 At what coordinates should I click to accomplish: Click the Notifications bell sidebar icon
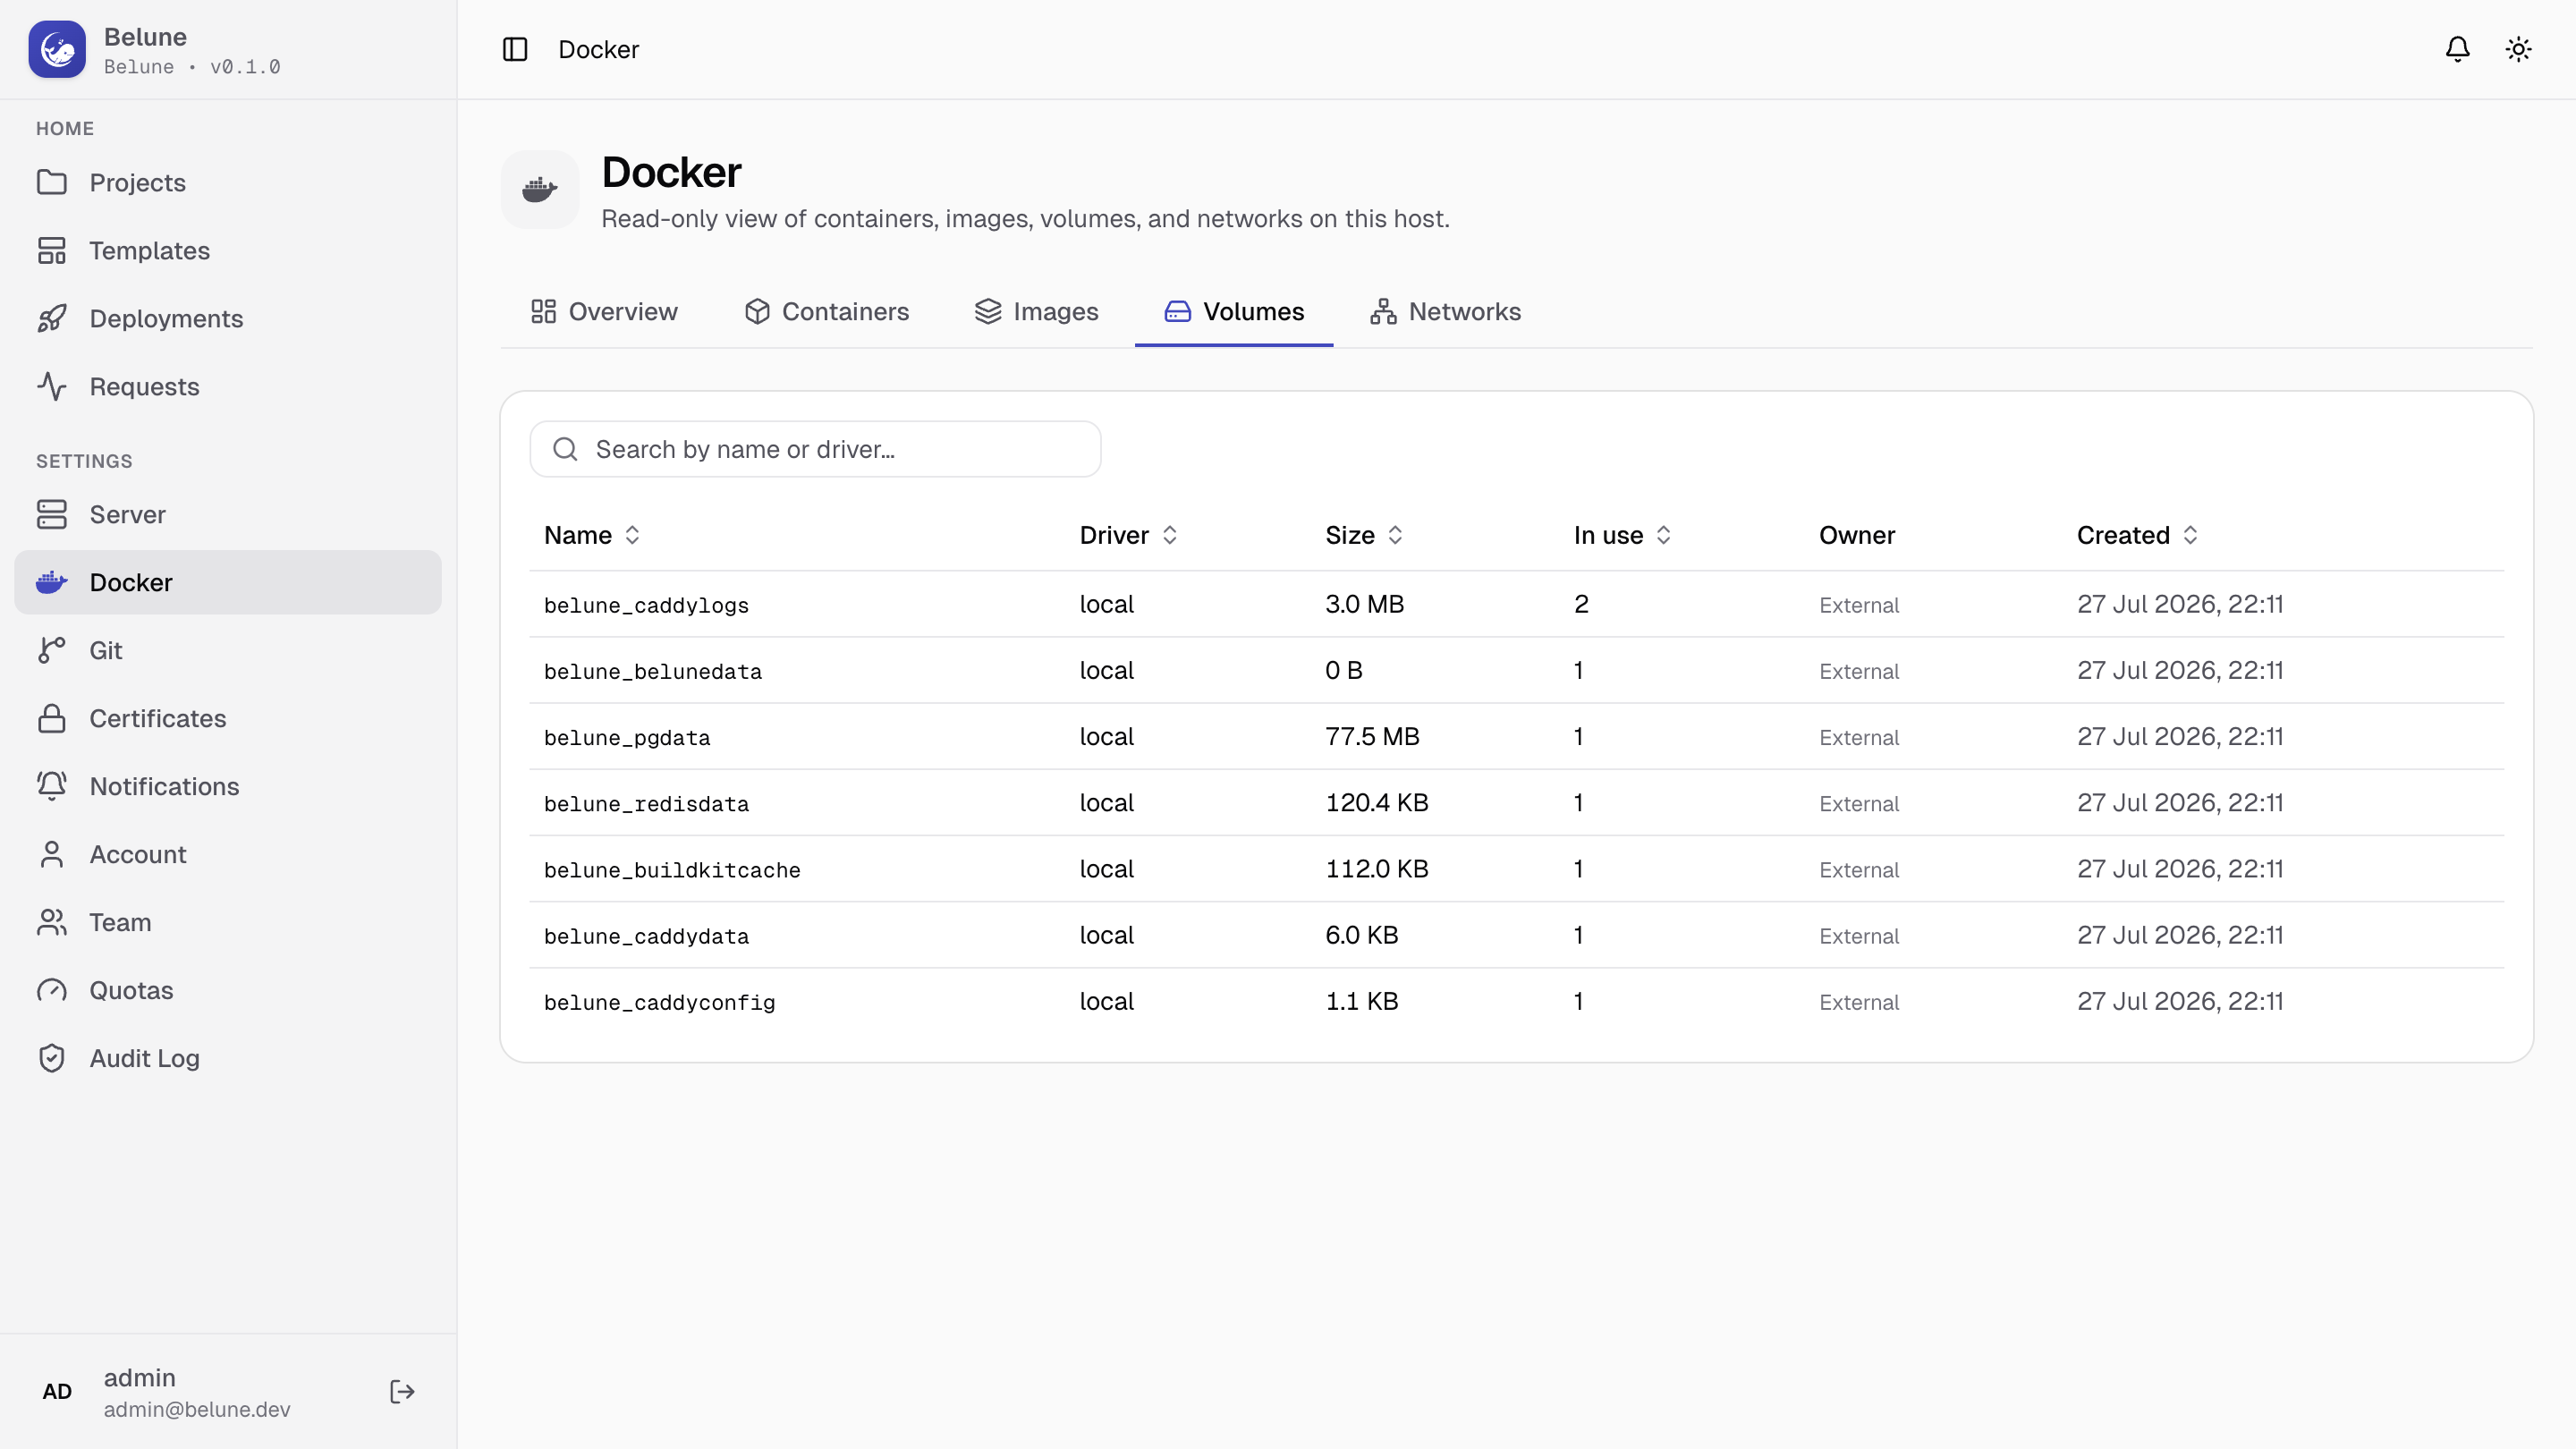click(52, 786)
